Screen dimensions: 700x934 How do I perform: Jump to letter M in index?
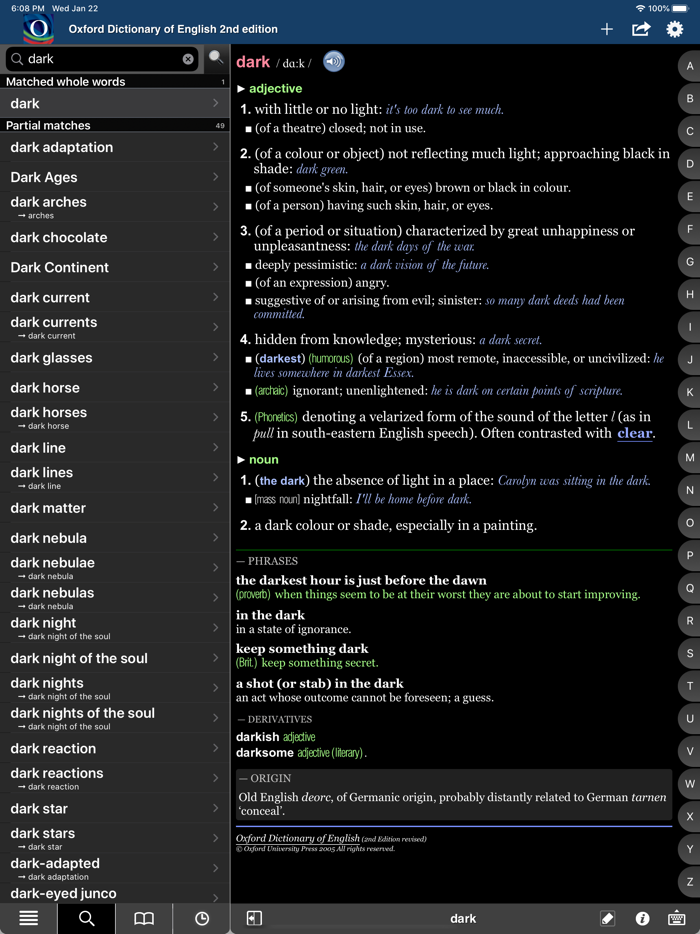[x=690, y=457]
